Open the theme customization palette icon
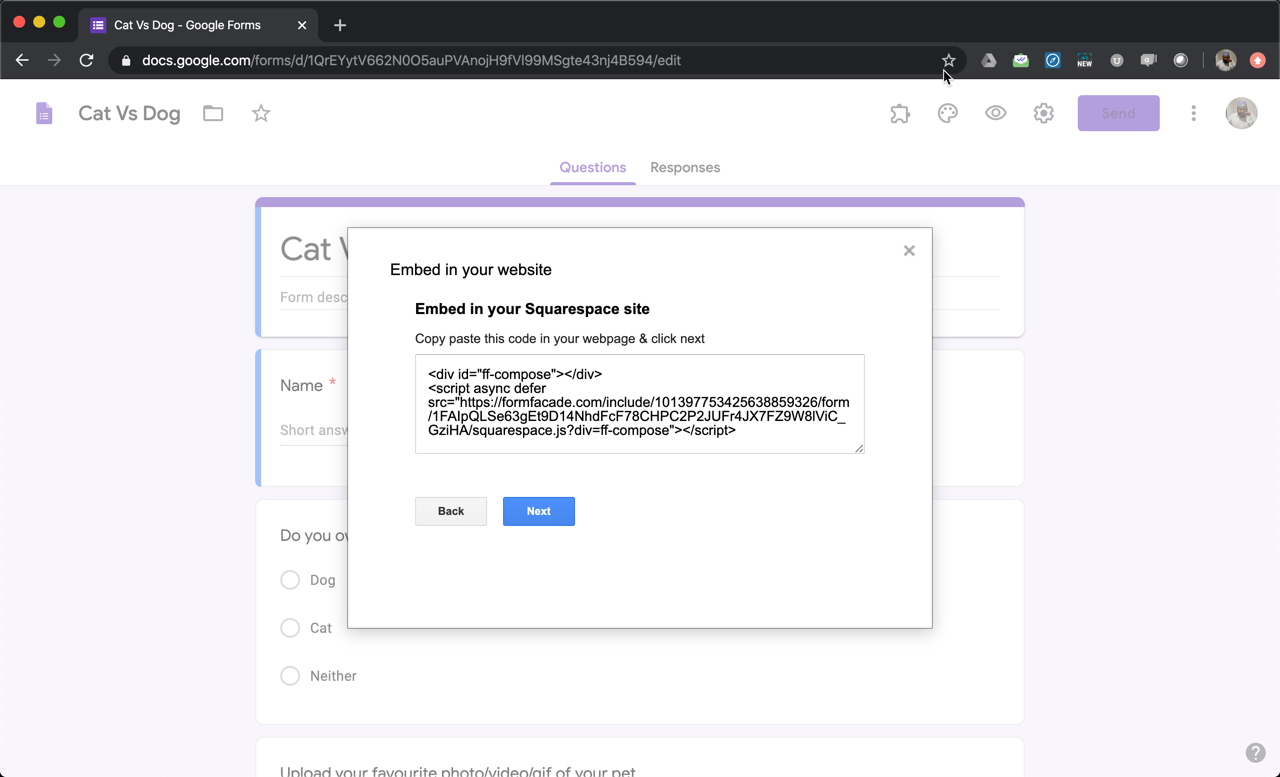This screenshot has width=1280, height=777. 947,113
